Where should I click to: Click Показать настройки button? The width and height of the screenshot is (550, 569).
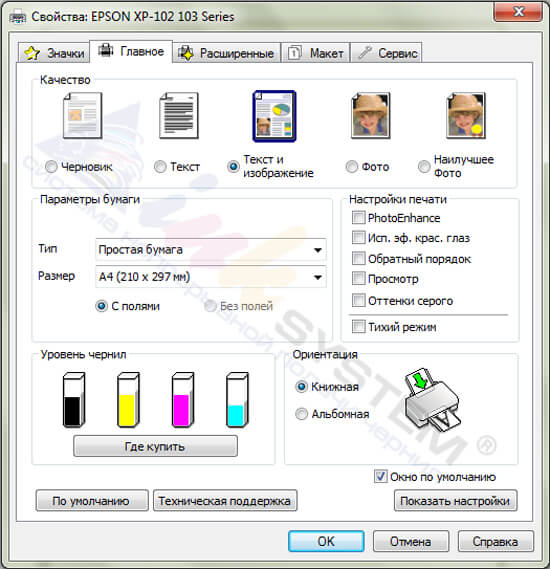[x=455, y=501]
